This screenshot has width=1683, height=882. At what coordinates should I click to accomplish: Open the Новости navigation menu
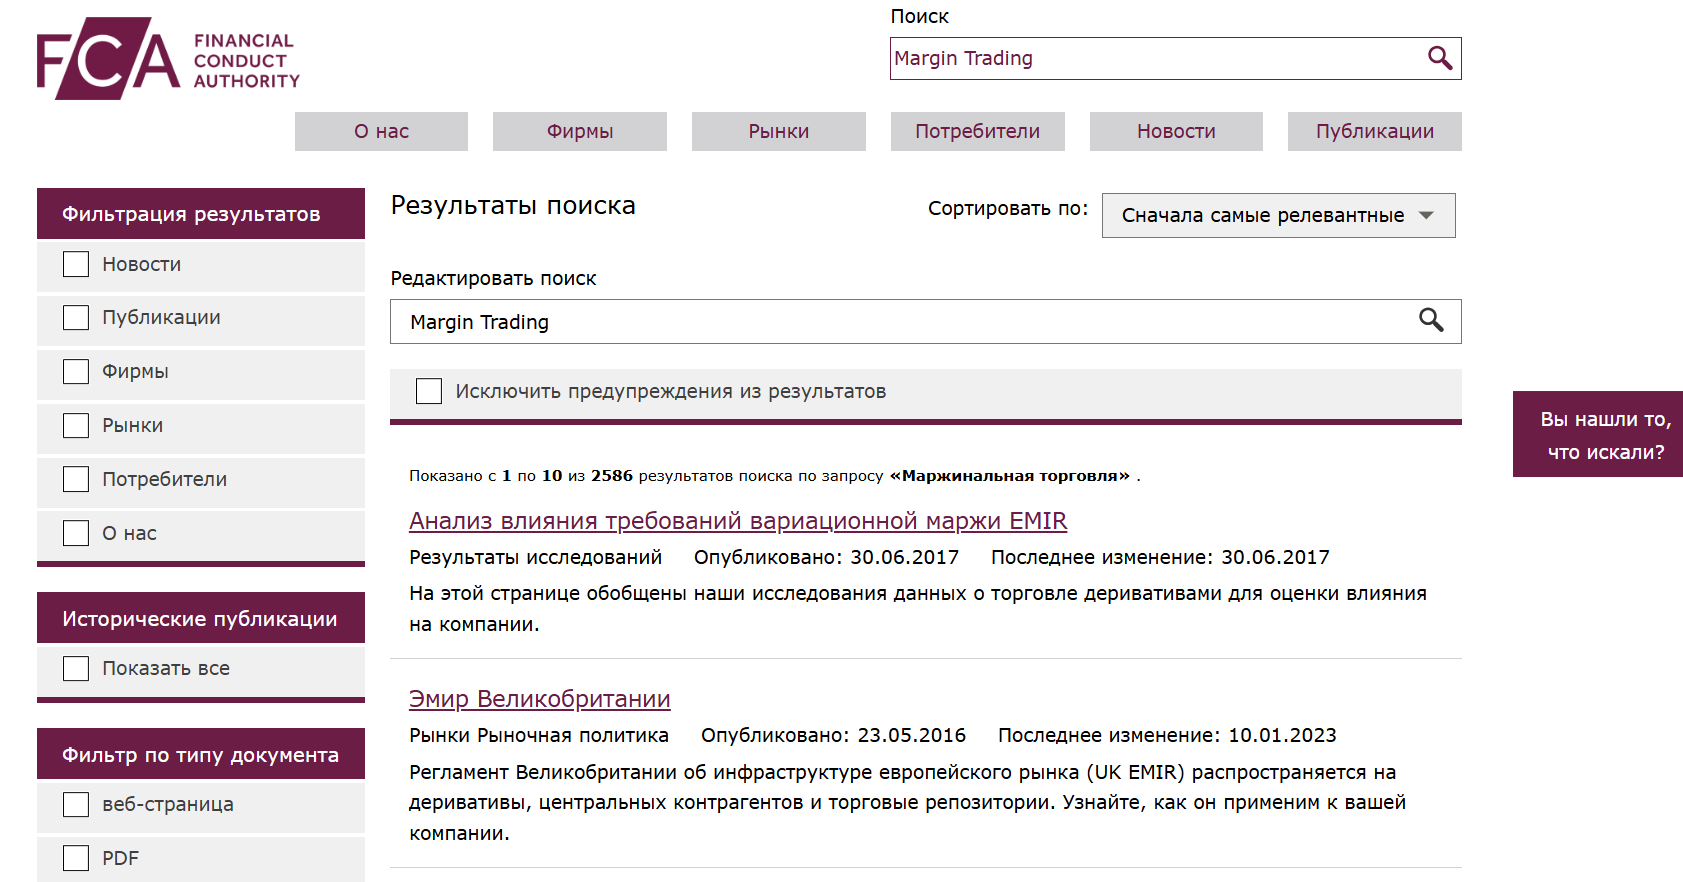1176,131
